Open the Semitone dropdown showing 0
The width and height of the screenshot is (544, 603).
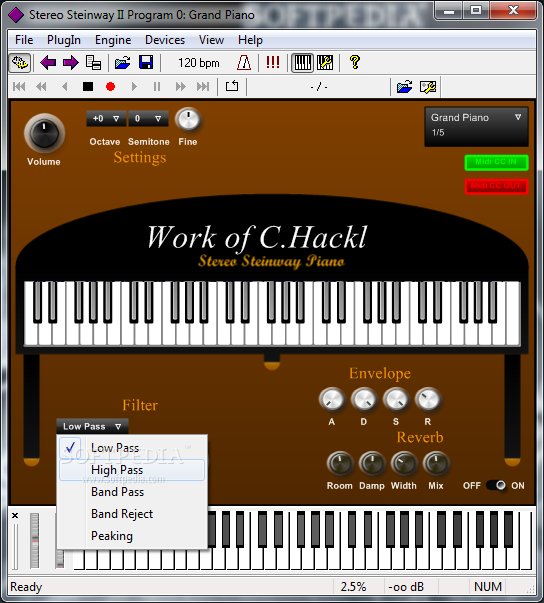[x=148, y=118]
